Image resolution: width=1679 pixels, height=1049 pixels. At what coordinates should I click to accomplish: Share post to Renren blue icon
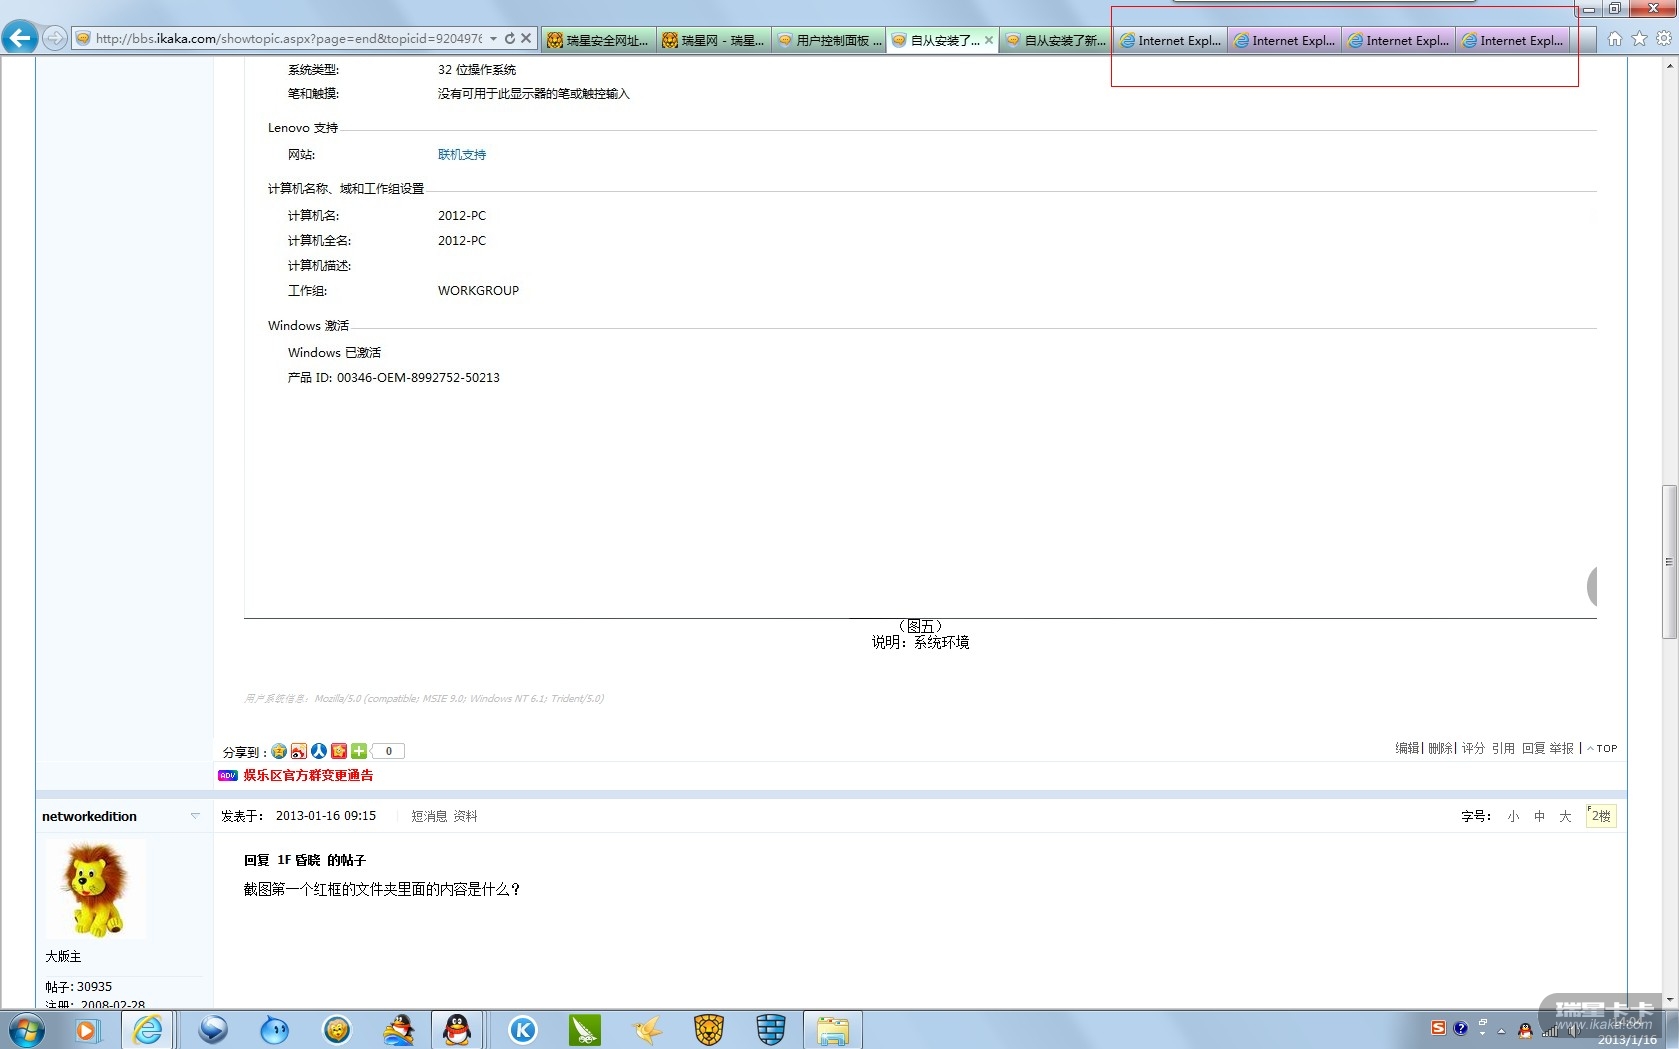pyautogui.click(x=319, y=751)
